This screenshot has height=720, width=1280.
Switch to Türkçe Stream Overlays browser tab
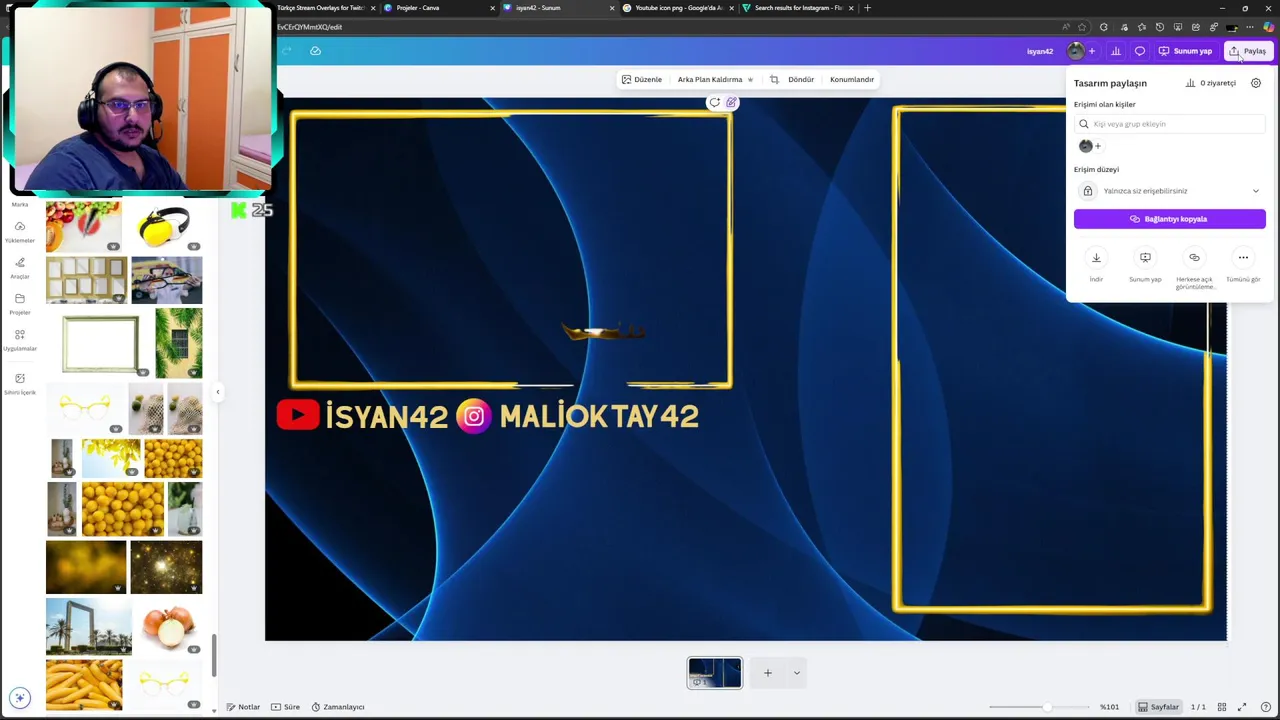(x=320, y=8)
